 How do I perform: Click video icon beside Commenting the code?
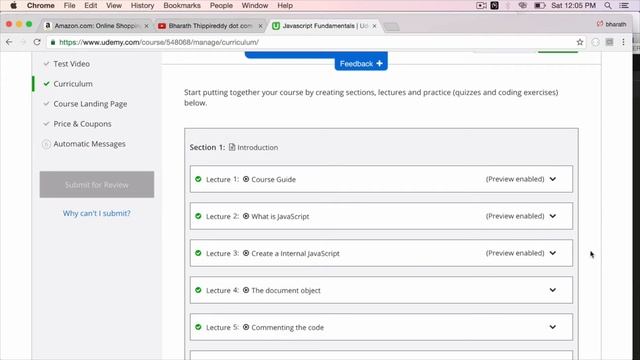click(x=246, y=327)
